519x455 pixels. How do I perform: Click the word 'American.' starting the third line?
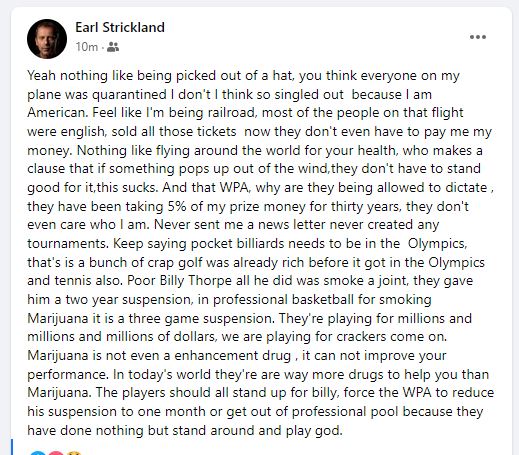[58, 113]
